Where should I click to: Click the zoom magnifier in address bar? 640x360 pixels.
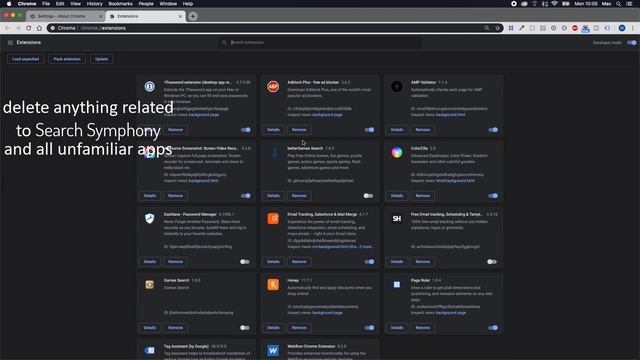point(487,28)
